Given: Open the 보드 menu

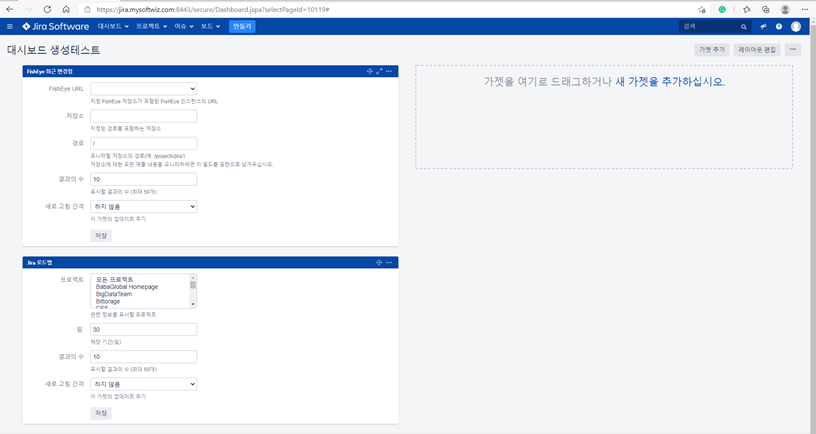Looking at the screenshot, I should pos(210,26).
